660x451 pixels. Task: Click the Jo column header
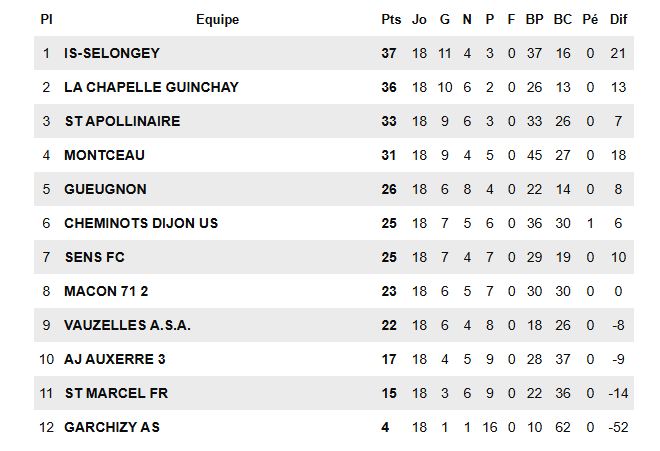point(419,19)
